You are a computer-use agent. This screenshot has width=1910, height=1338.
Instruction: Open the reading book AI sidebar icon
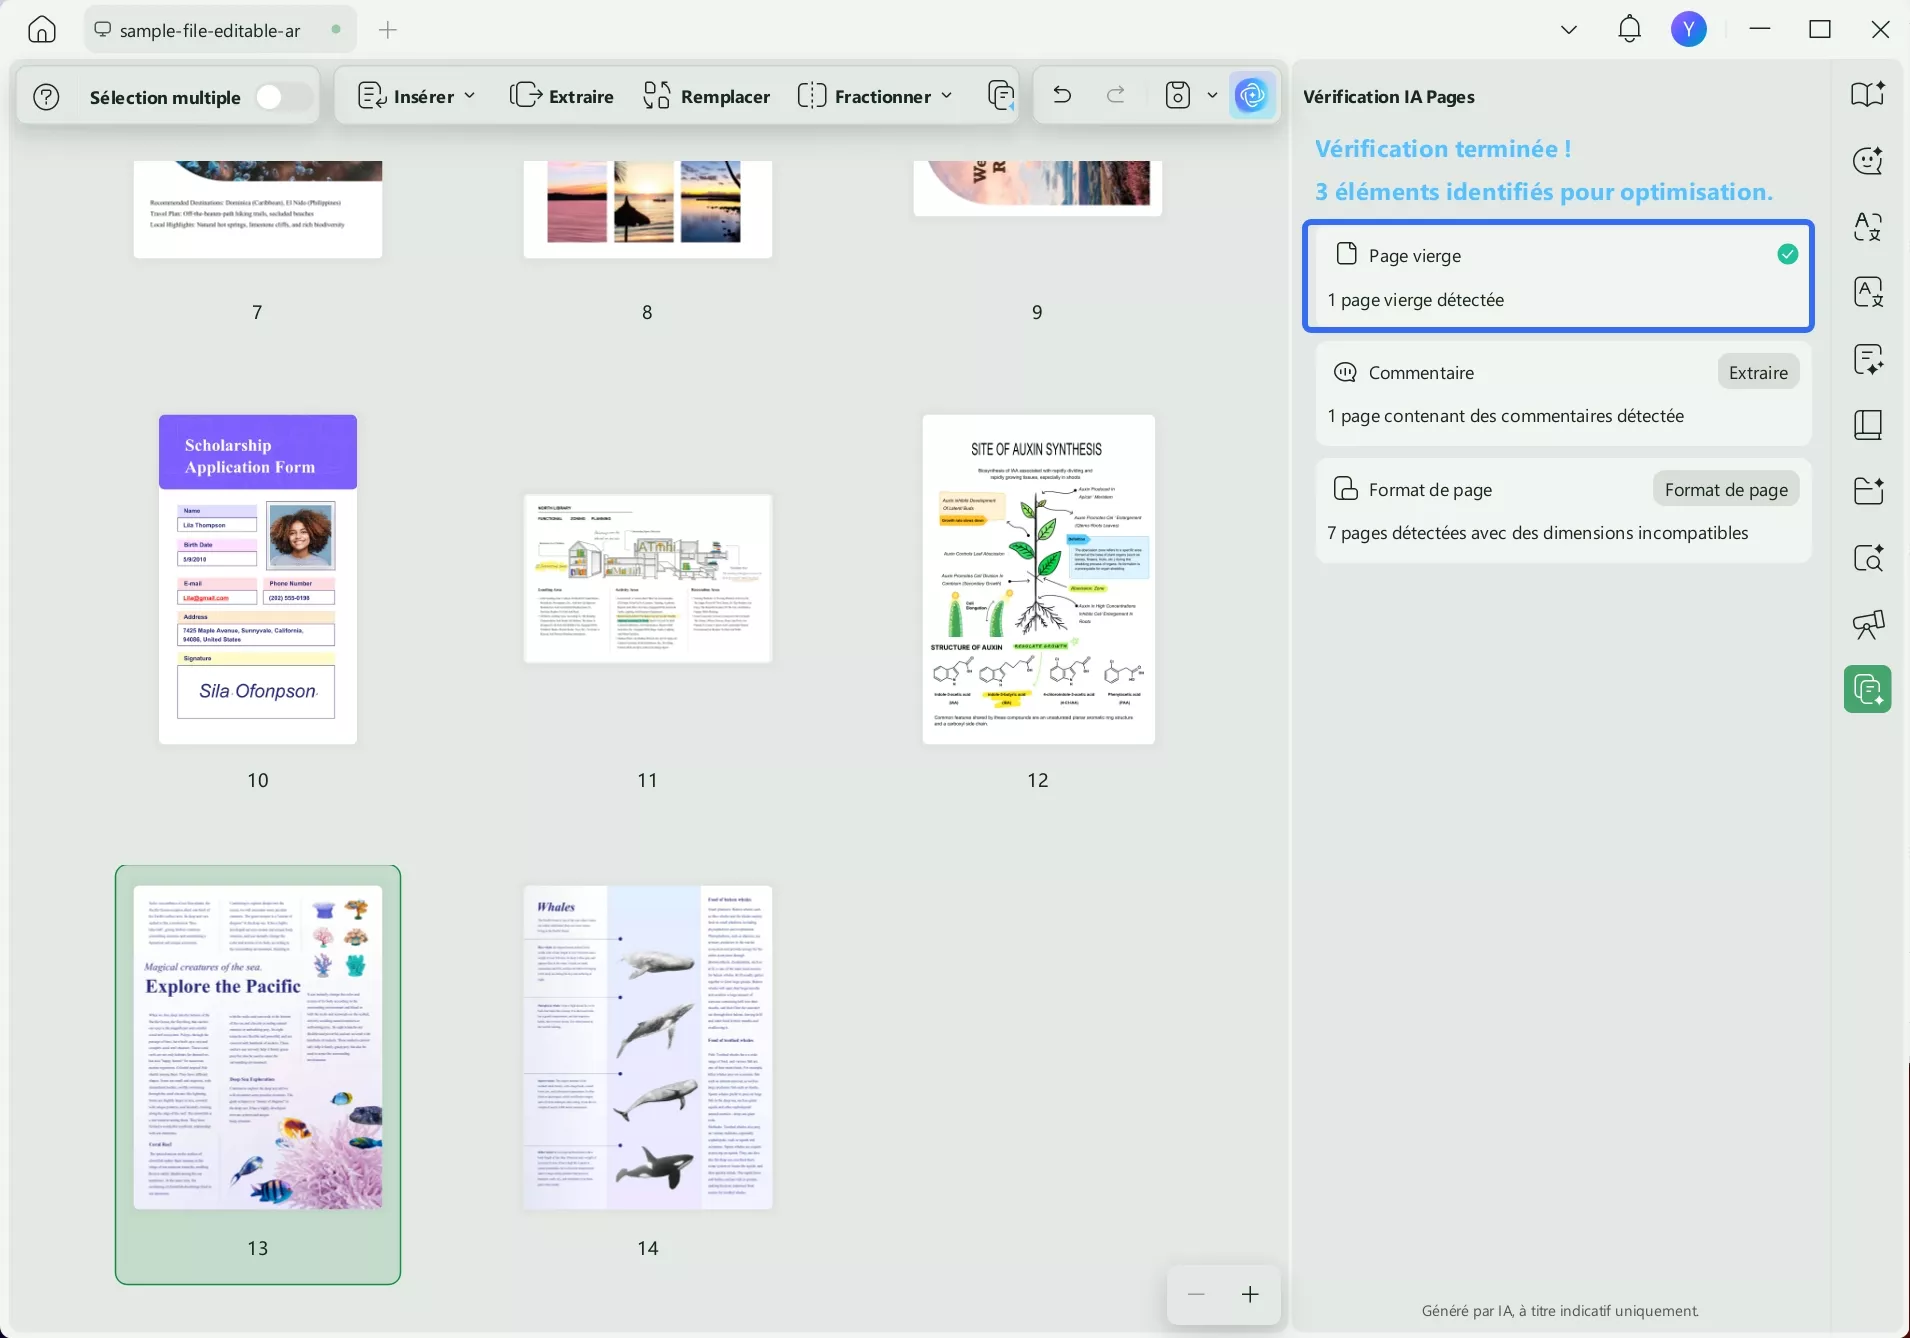tap(1868, 94)
